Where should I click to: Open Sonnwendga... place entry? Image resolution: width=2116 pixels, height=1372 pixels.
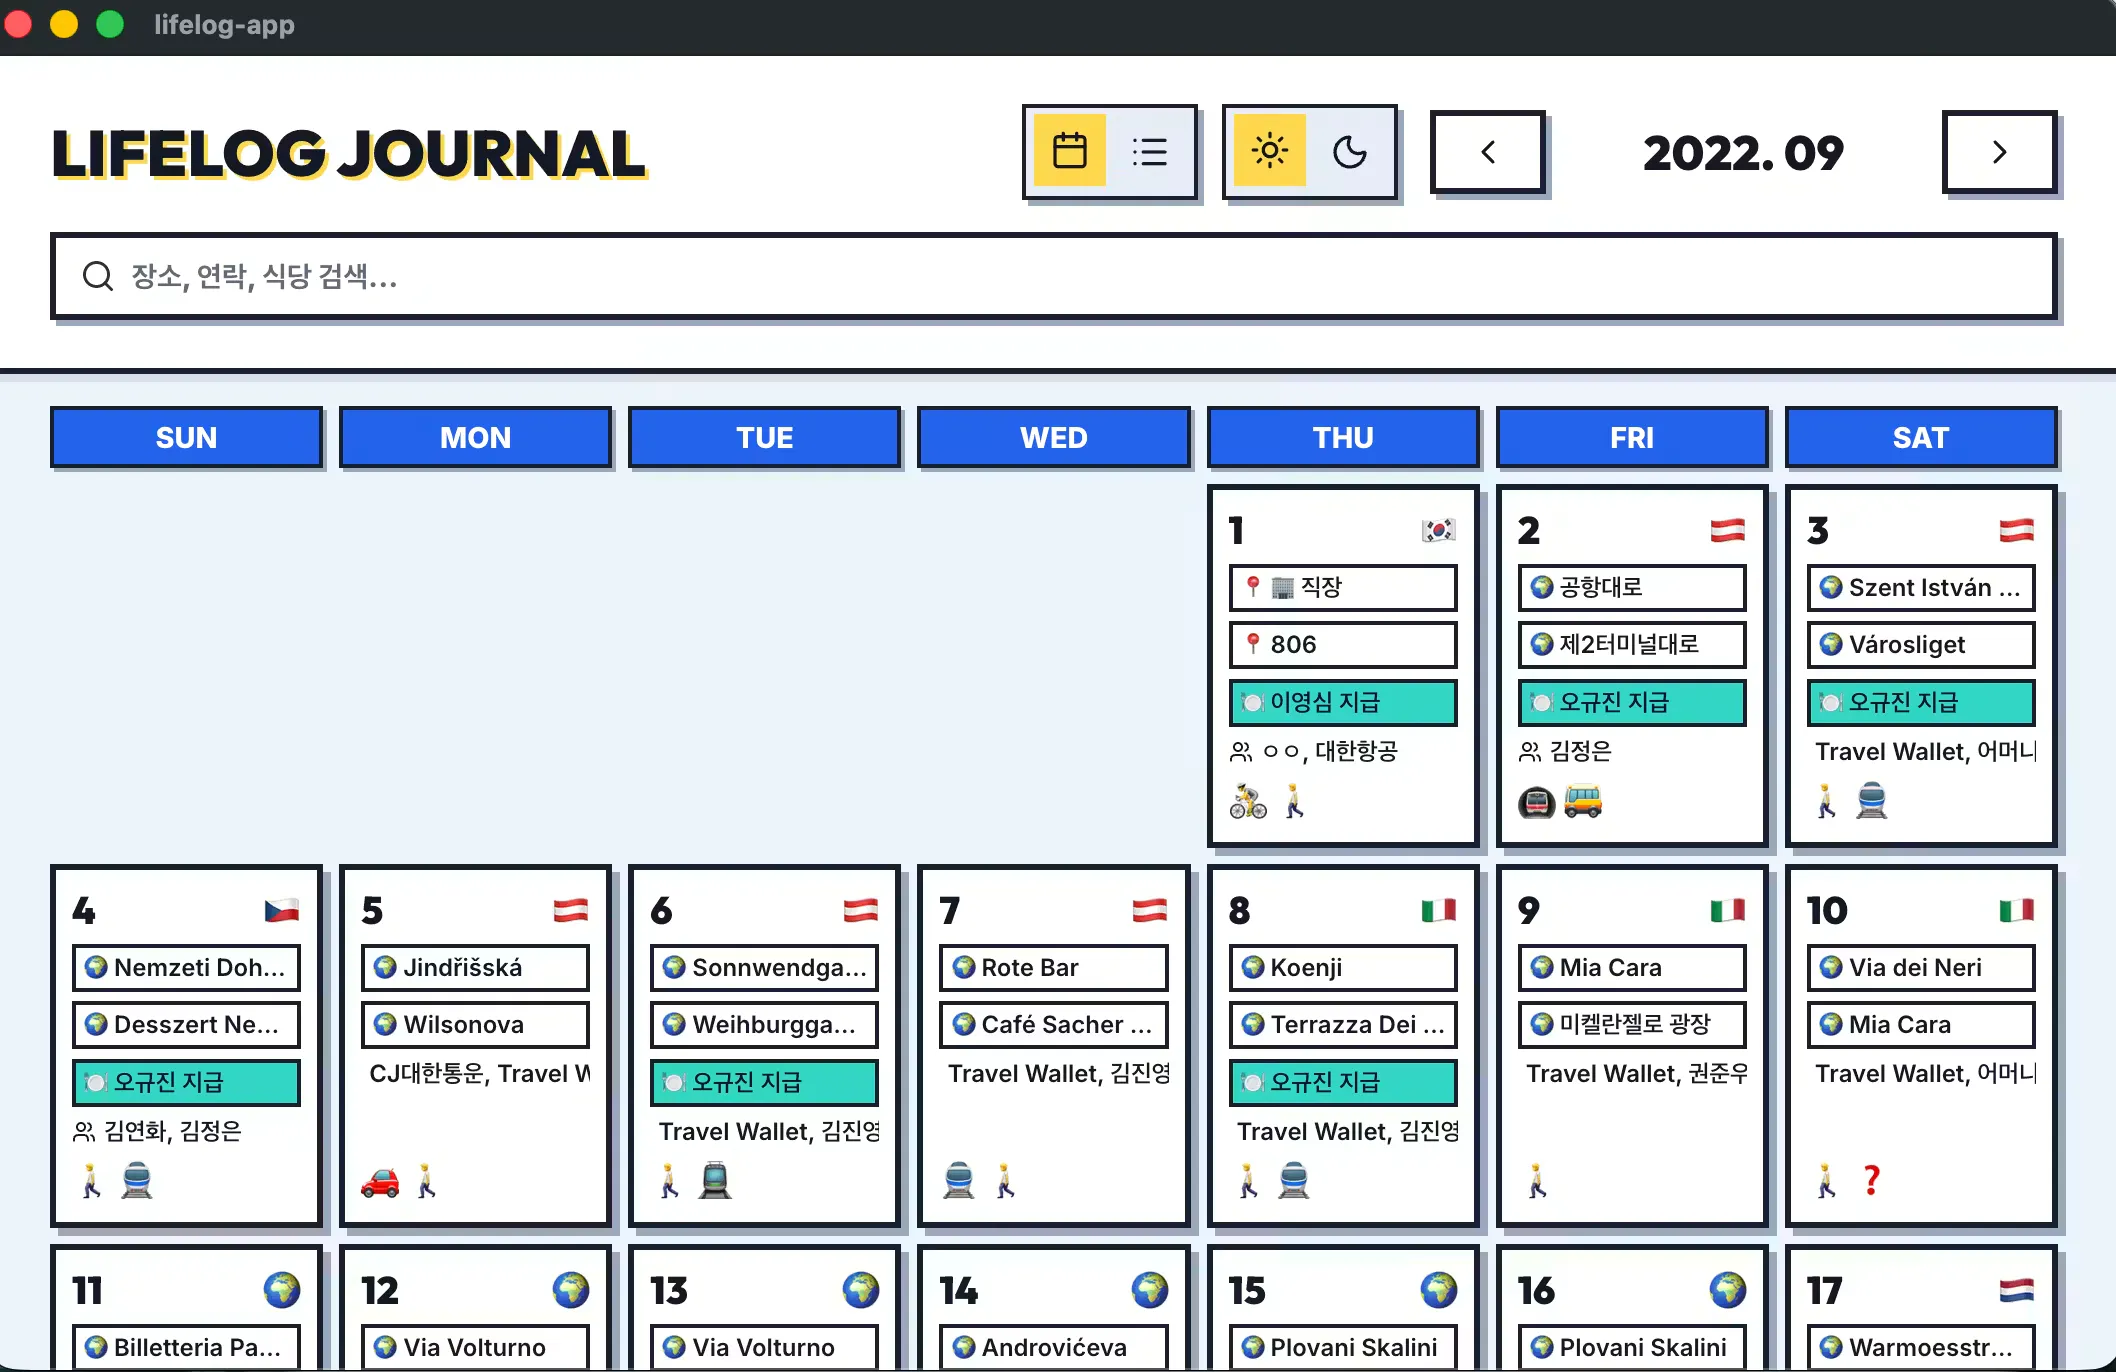765,967
